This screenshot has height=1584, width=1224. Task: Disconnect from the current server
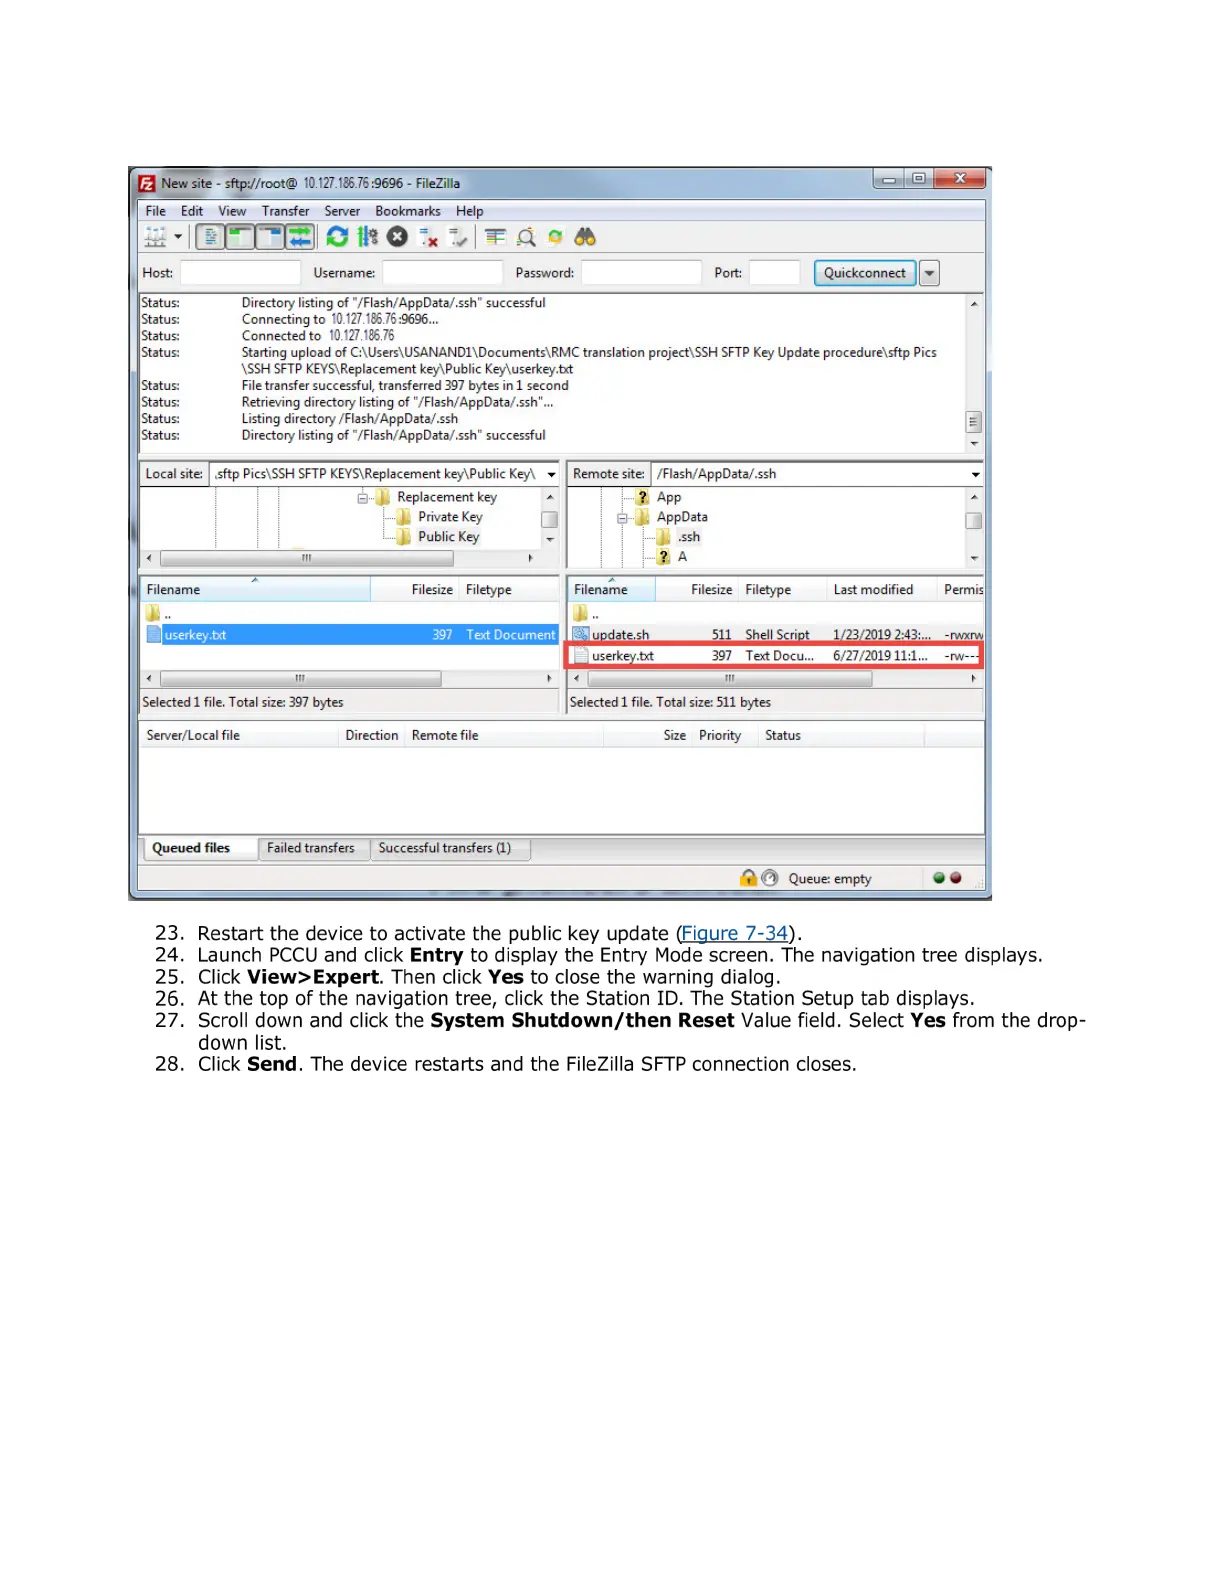click(428, 237)
